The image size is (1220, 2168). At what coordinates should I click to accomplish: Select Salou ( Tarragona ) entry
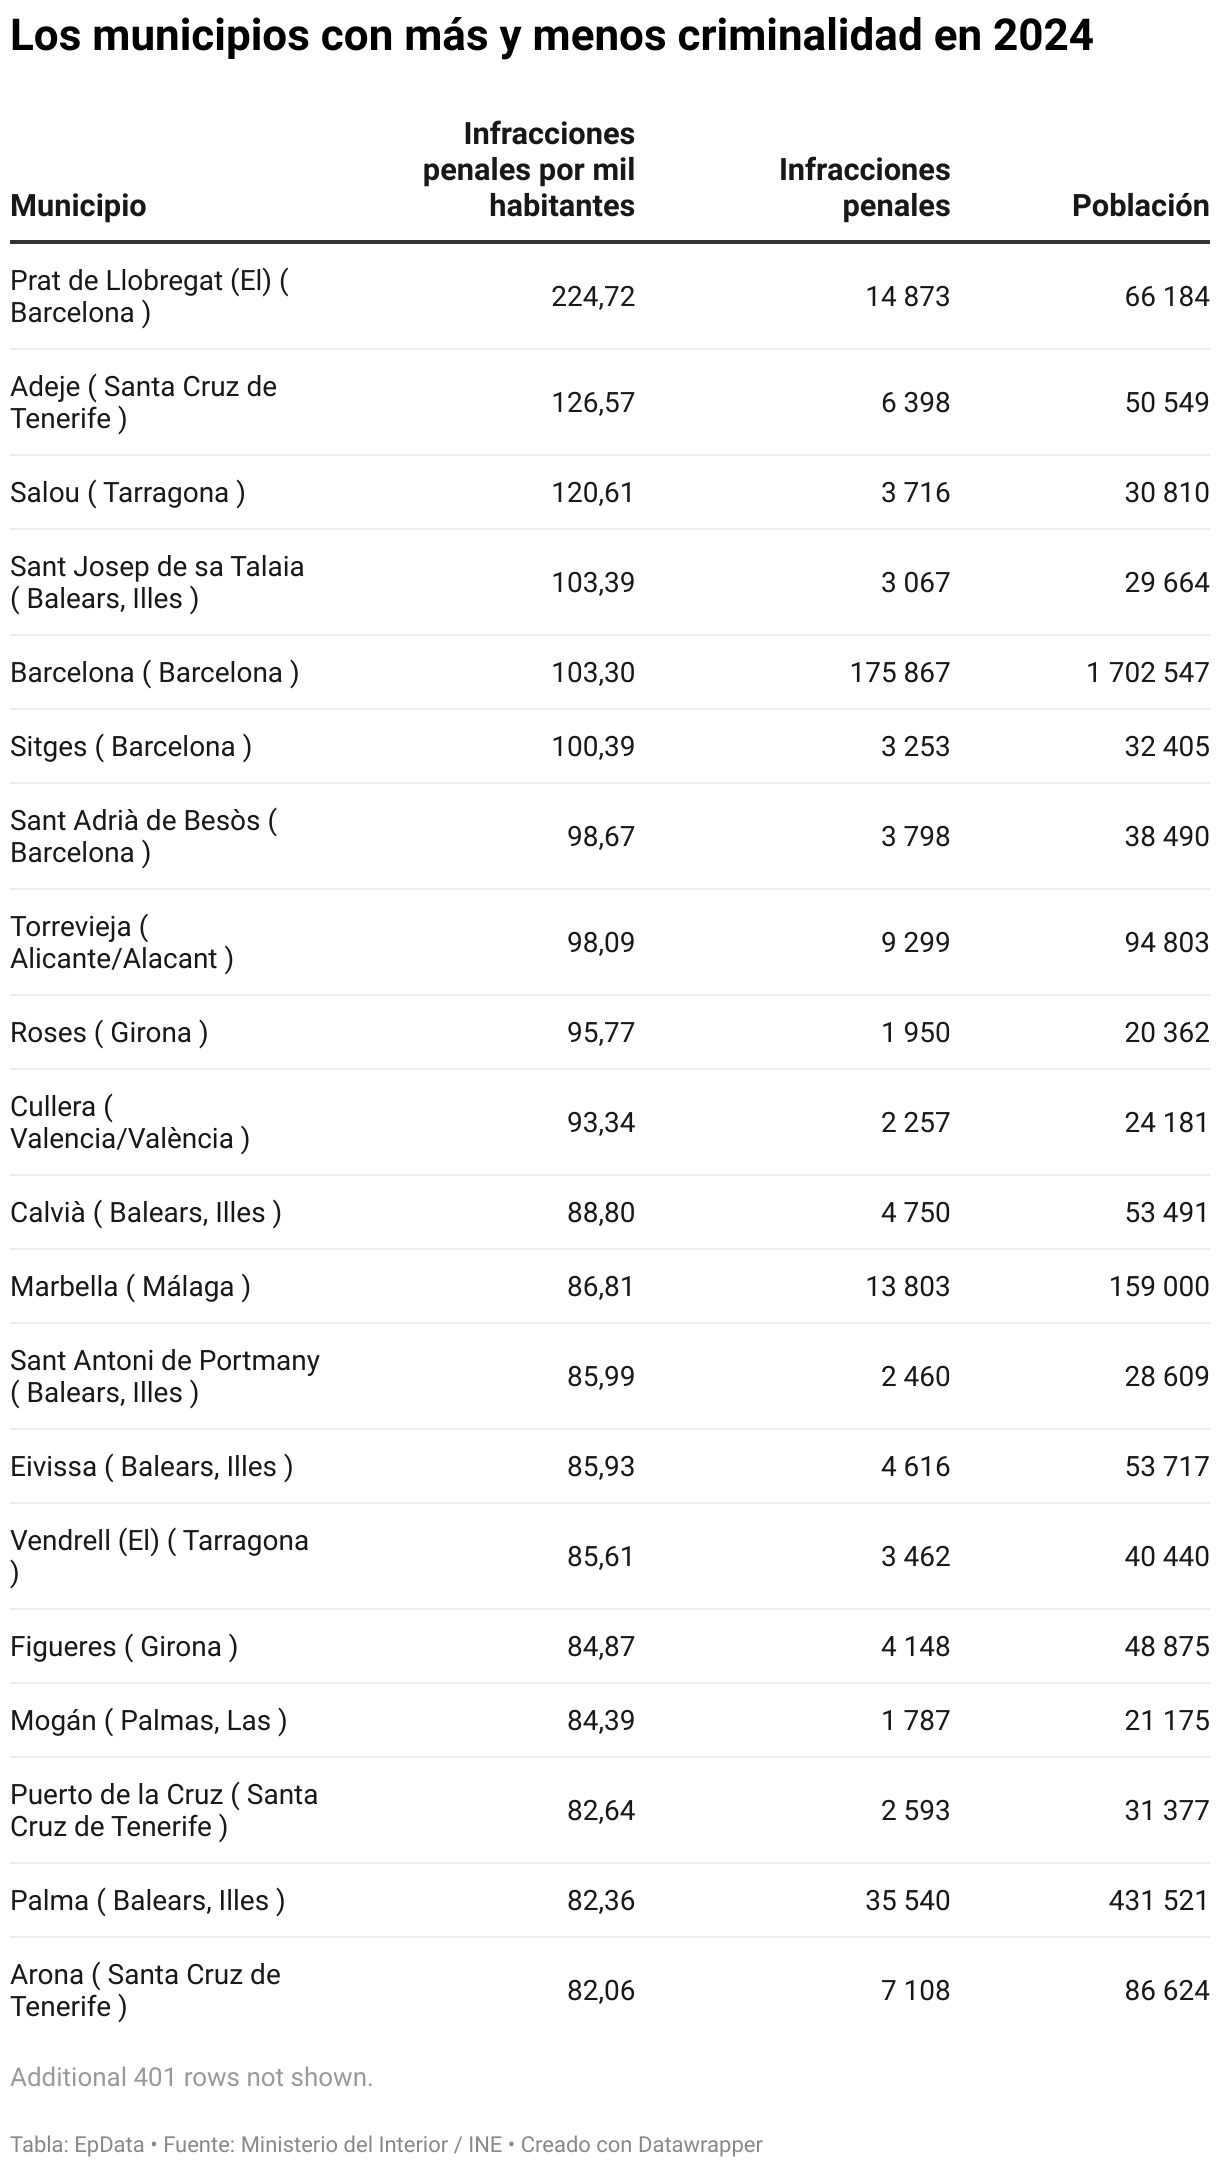pos(127,492)
